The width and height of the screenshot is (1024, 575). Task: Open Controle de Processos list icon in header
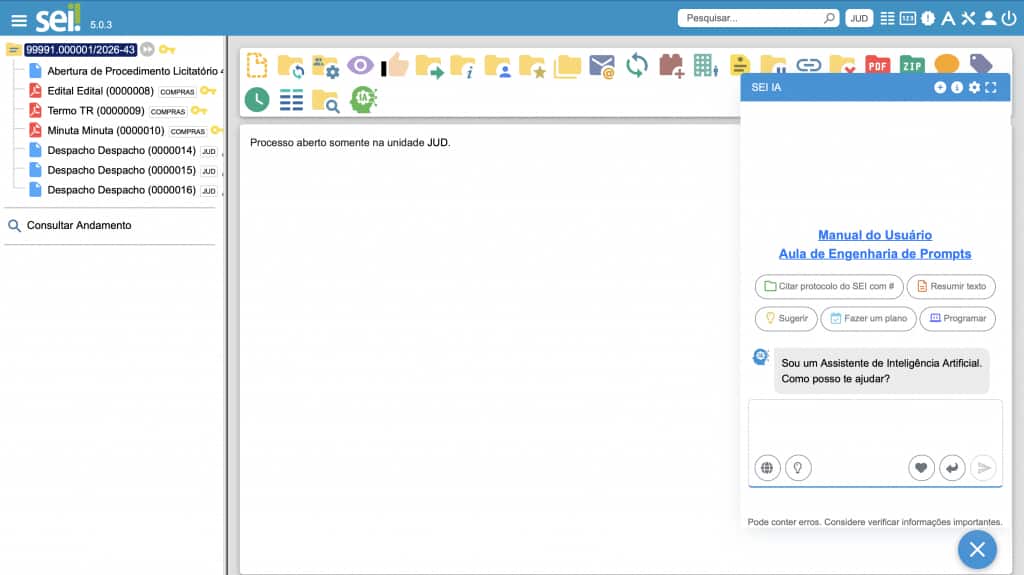[887, 18]
